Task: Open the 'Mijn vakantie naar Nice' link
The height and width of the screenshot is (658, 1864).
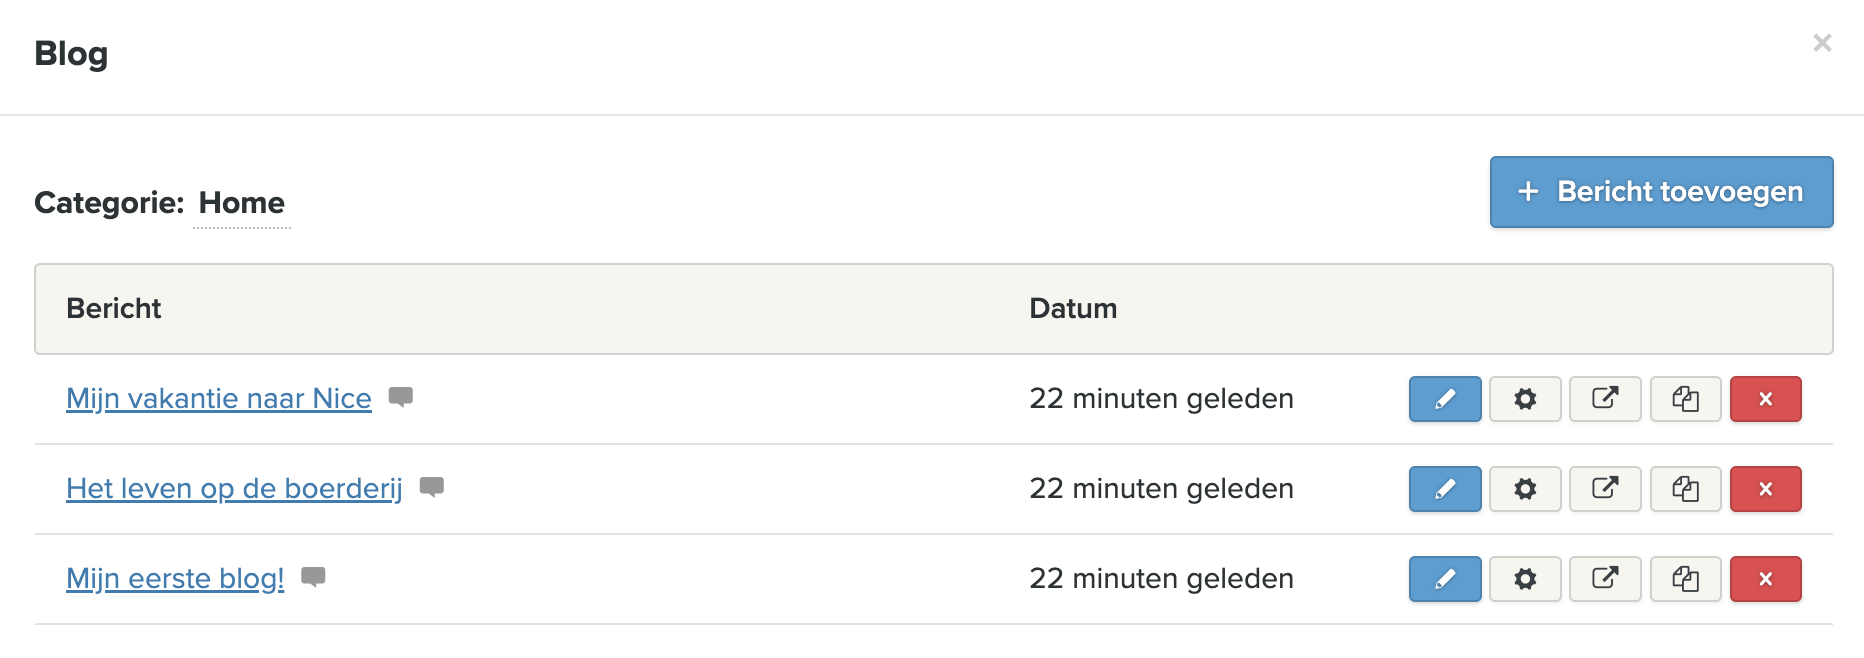Action: pos(218,399)
